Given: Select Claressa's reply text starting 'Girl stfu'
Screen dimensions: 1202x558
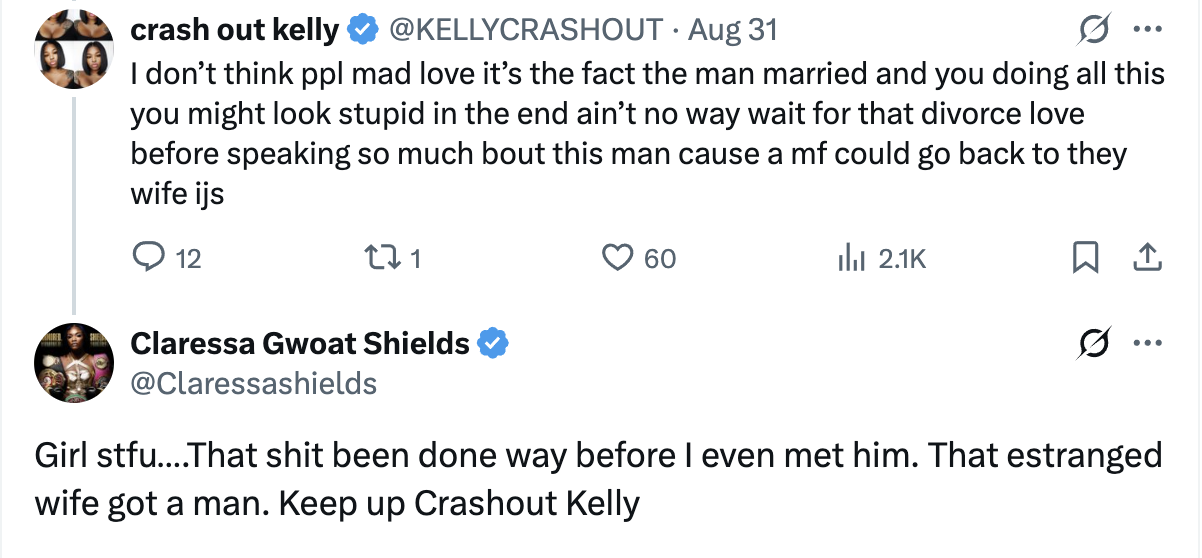Looking at the screenshot, I should pos(598,479).
